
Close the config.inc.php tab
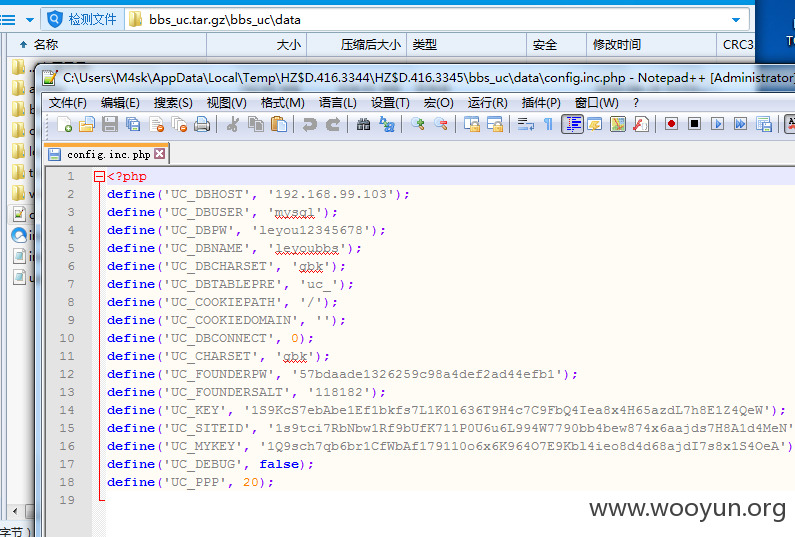(160, 154)
